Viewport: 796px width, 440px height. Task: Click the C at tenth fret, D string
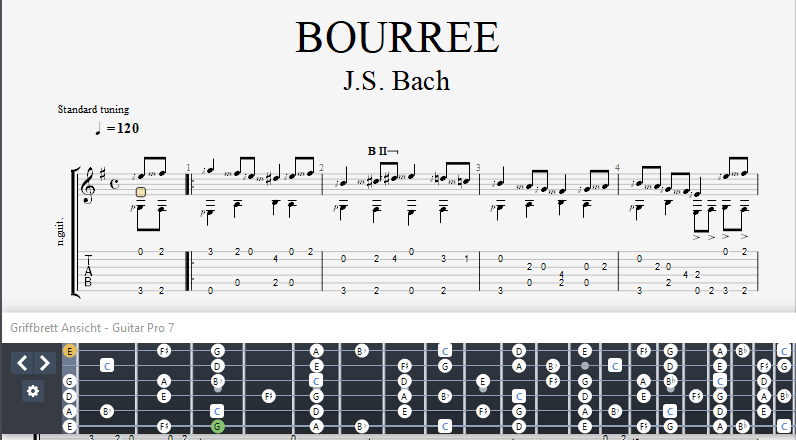(519, 396)
